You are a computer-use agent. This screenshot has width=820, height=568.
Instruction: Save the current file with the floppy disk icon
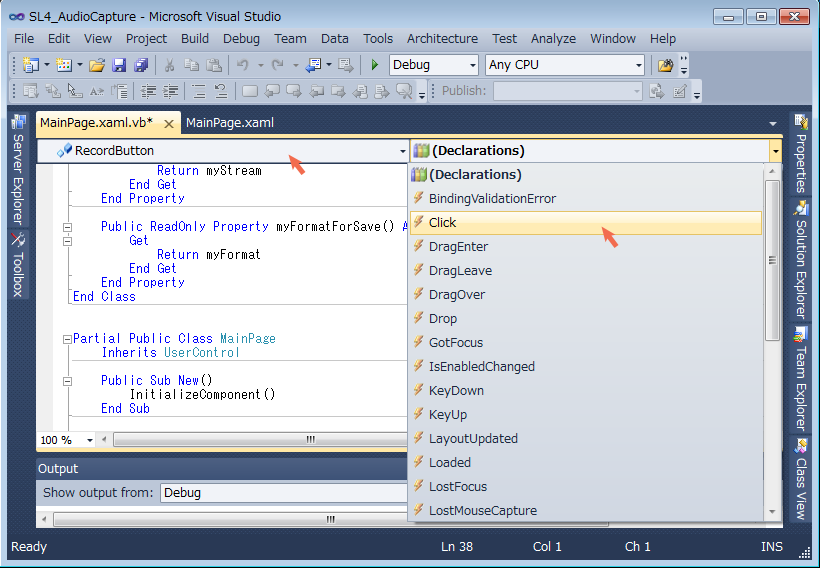119,65
